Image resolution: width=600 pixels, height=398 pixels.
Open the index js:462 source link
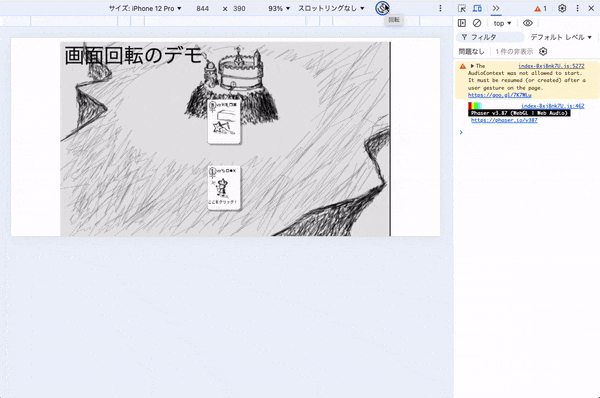[553, 106]
